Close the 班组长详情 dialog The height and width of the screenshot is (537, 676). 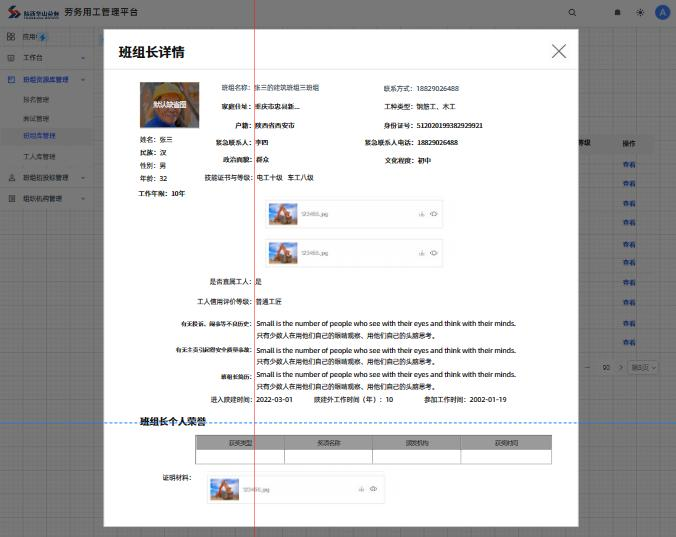559,52
